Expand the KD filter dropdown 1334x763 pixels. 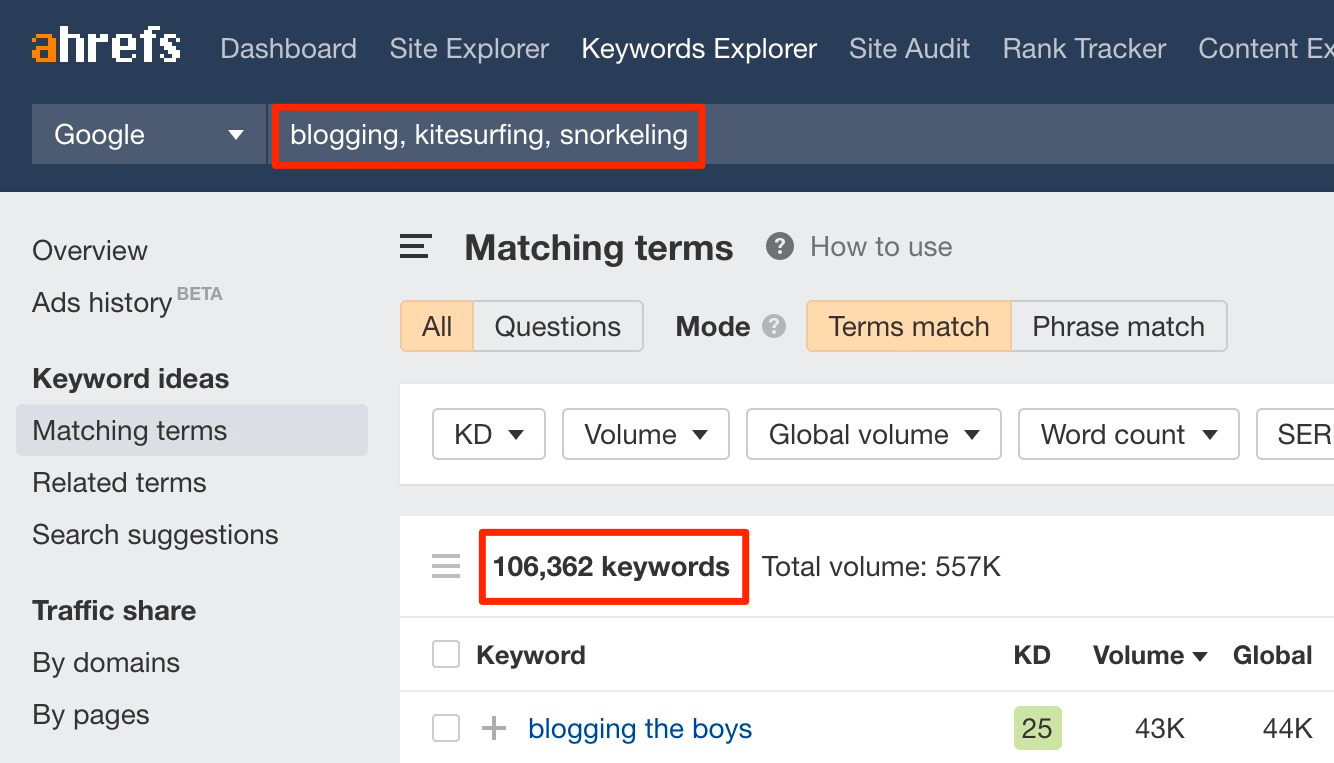(x=488, y=435)
